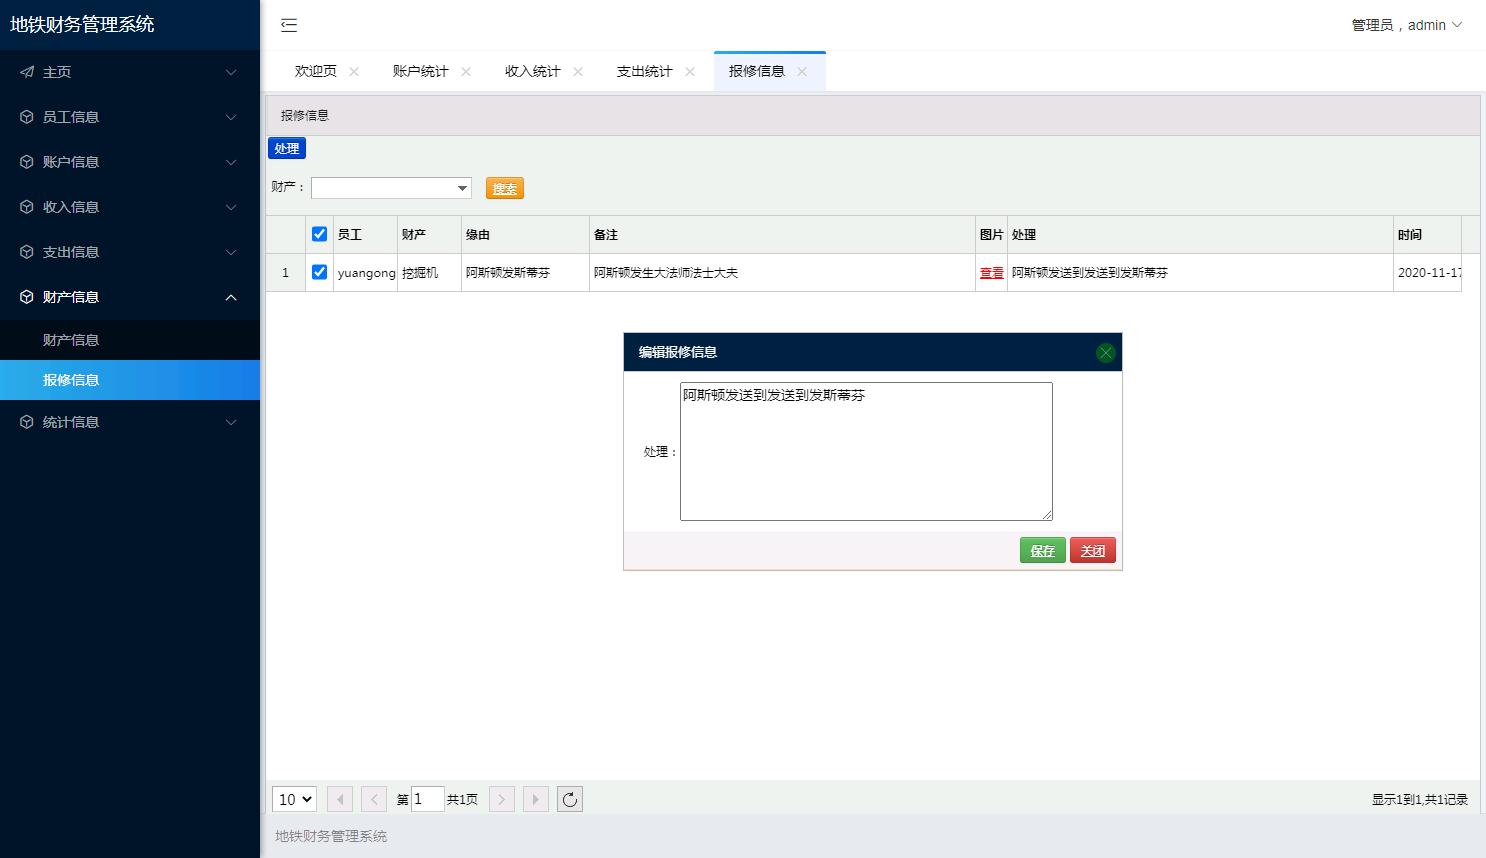
Task: Click the cube icon beside 员工信息
Action: click(27, 117)
